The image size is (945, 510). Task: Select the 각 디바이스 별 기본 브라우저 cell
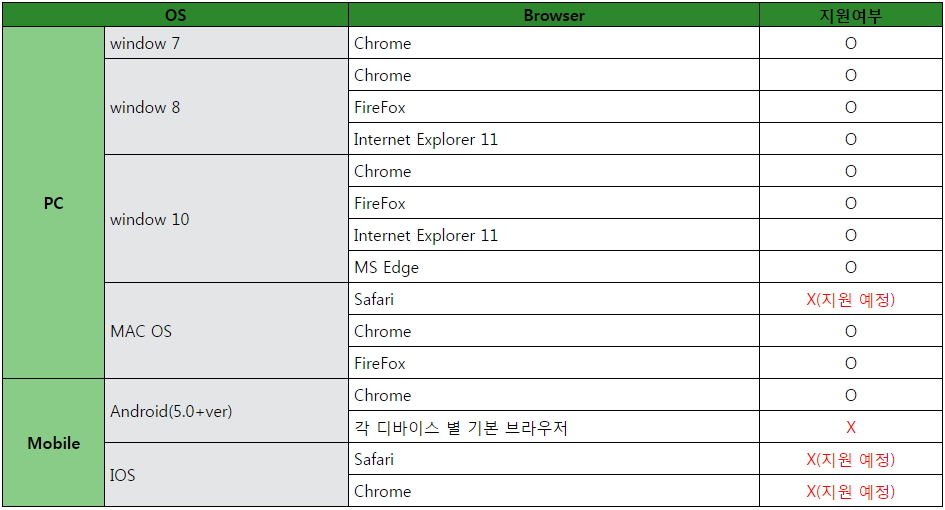(554, 427)
